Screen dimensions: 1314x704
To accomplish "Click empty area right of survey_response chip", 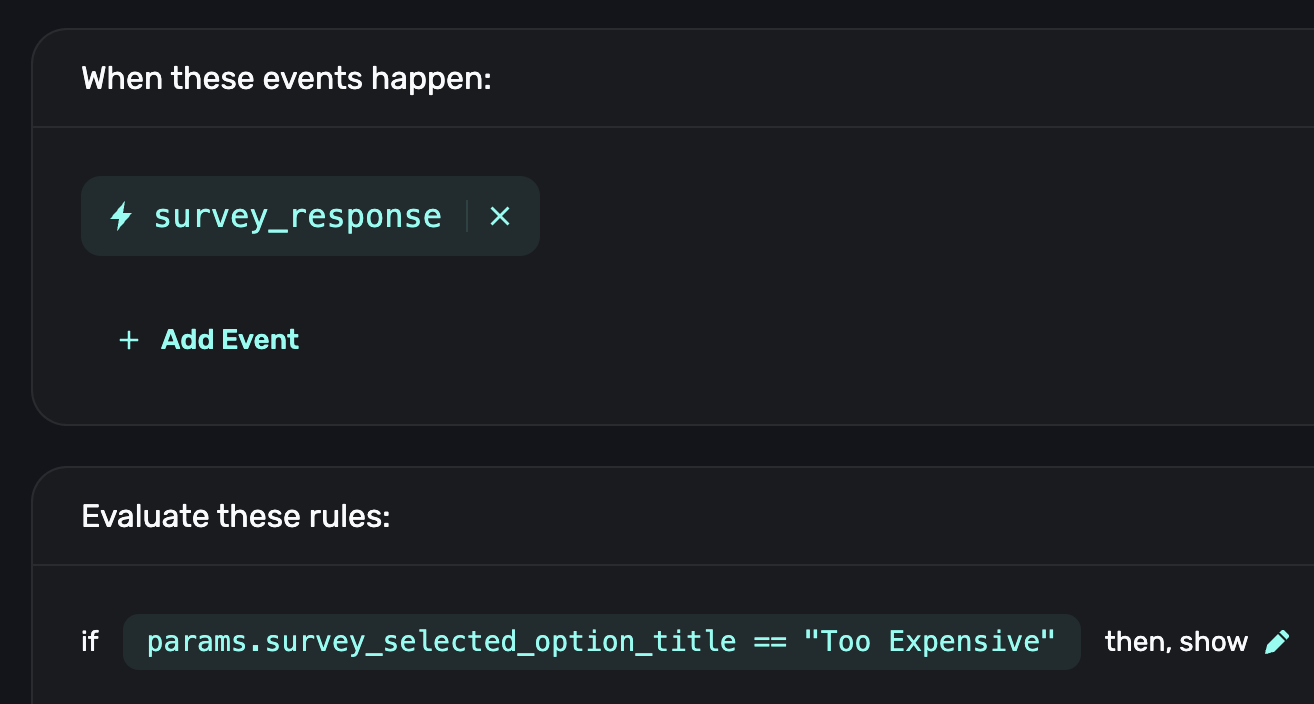I will click(x=850, y=216).
